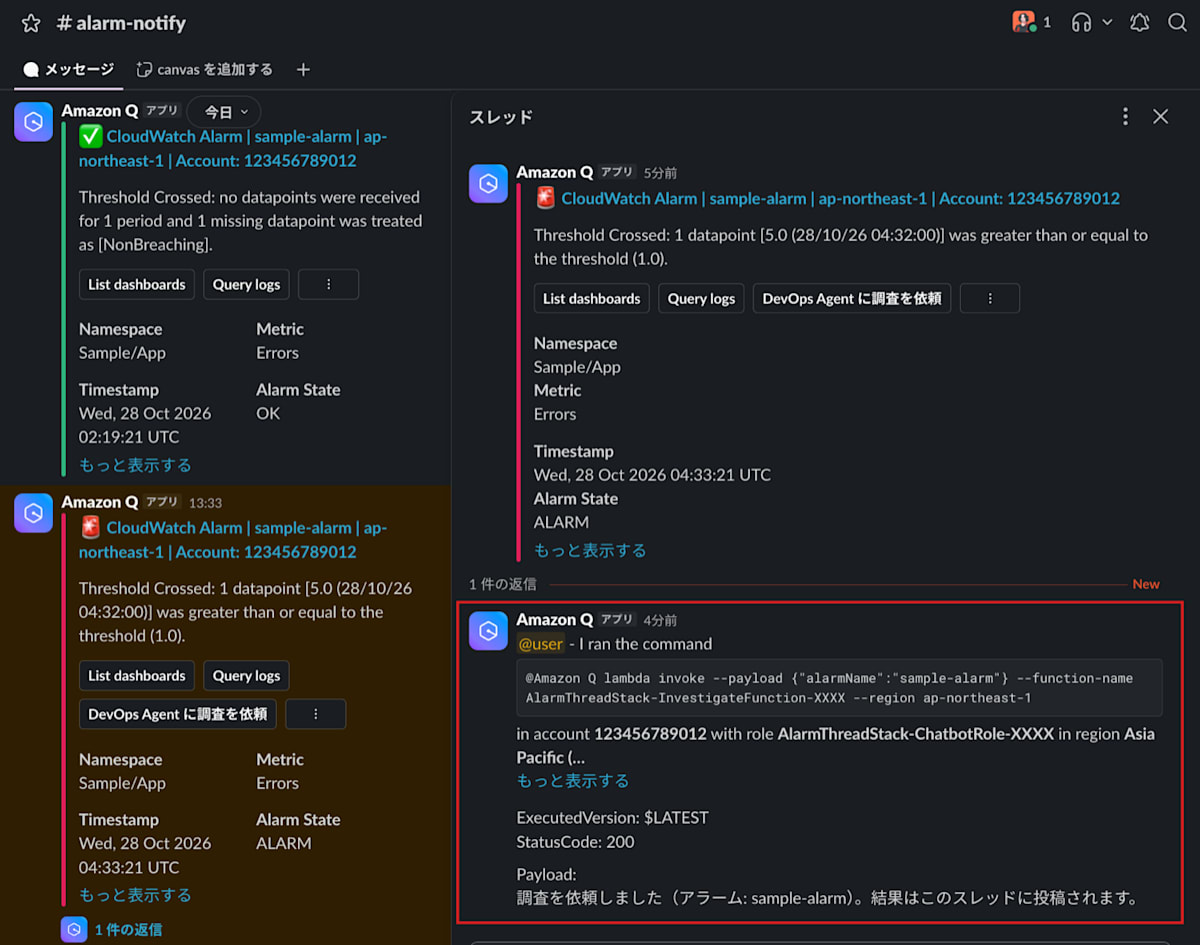This screenshot has width=1200, height=945.
Task: Click the 13:33 message timestamp
Action: (x=205, y=503)
